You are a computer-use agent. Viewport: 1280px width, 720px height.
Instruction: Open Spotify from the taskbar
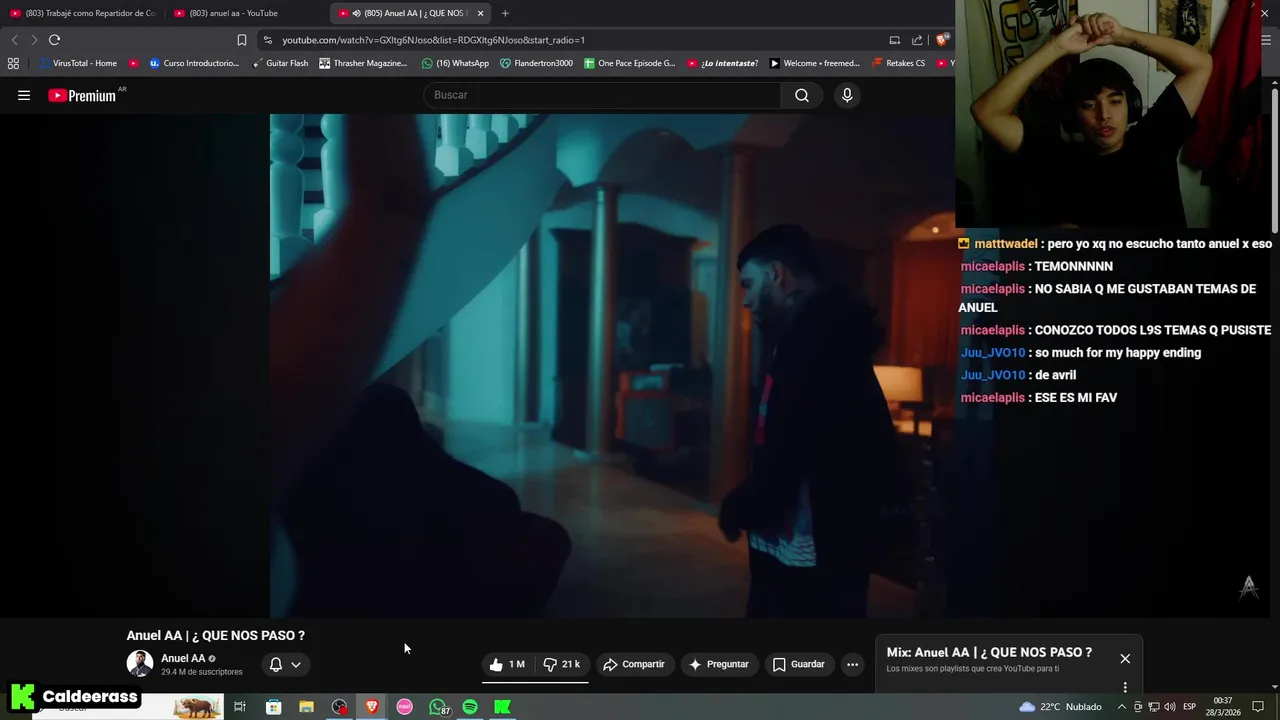(470, 707)
